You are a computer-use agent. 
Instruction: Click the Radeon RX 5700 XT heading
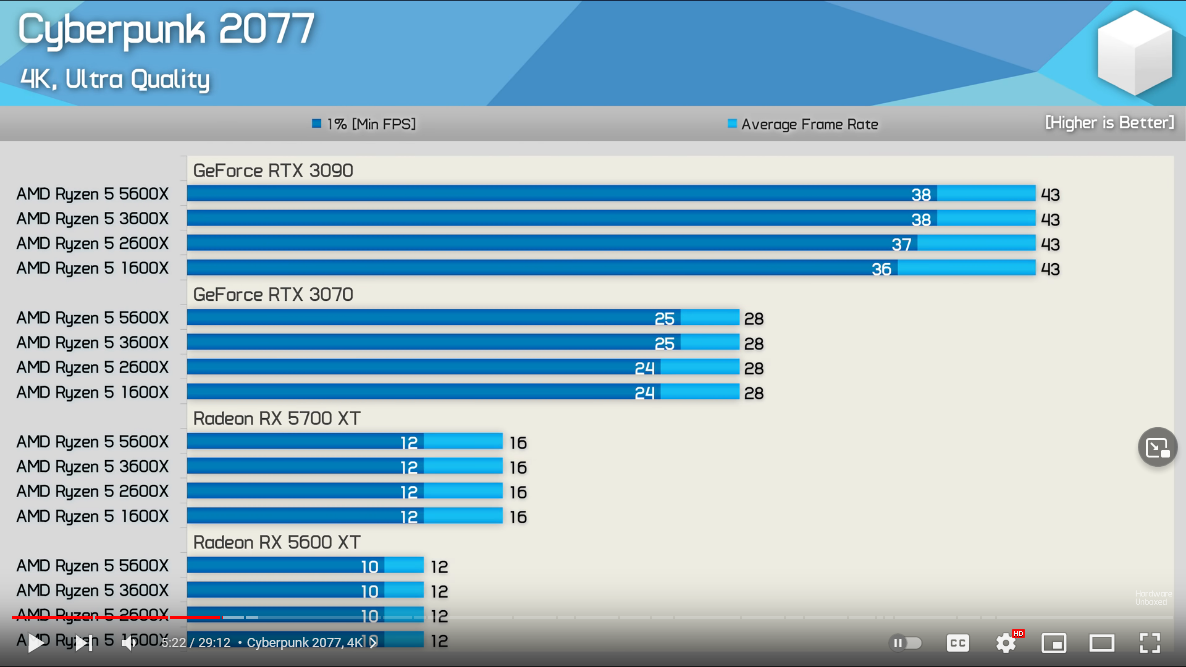(277, 419)
